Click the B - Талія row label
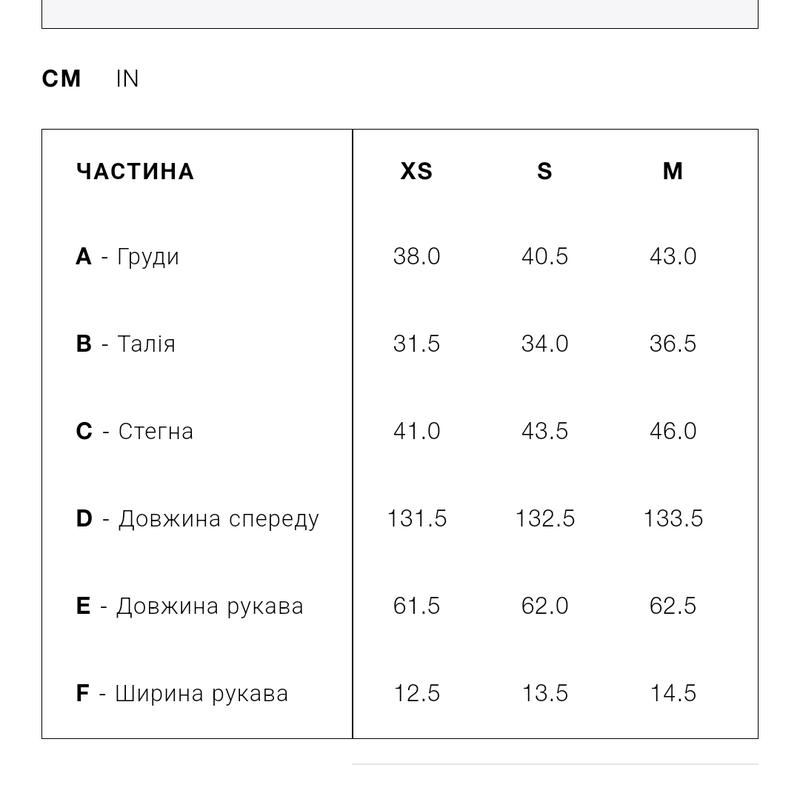Viewport: 800px width, 796px height. pyautogui.click(x=126, y=344)
